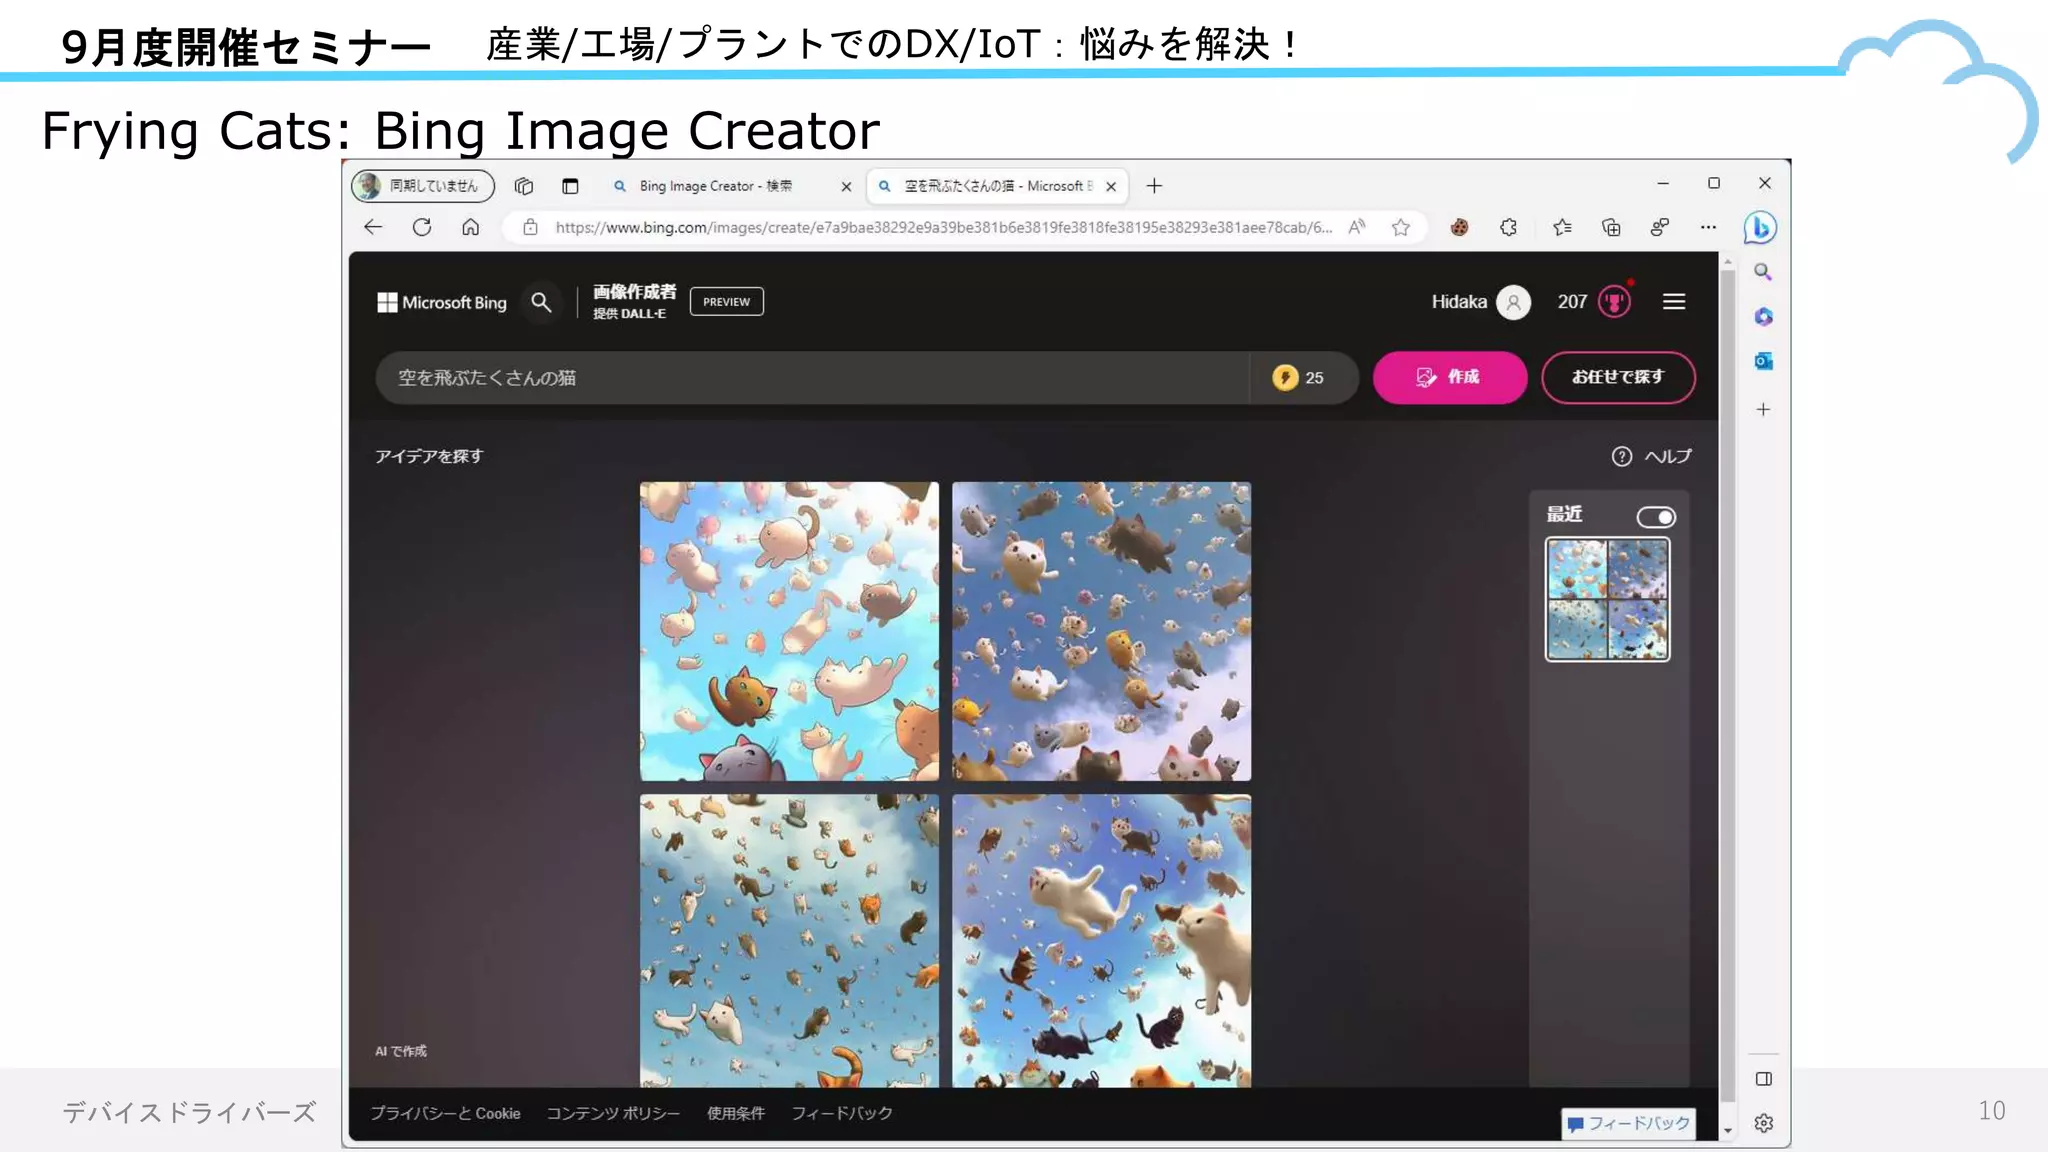Toggle the 最近 recent switch
This screenshot has width=2048, height=1152.
tap(1656, 517)
